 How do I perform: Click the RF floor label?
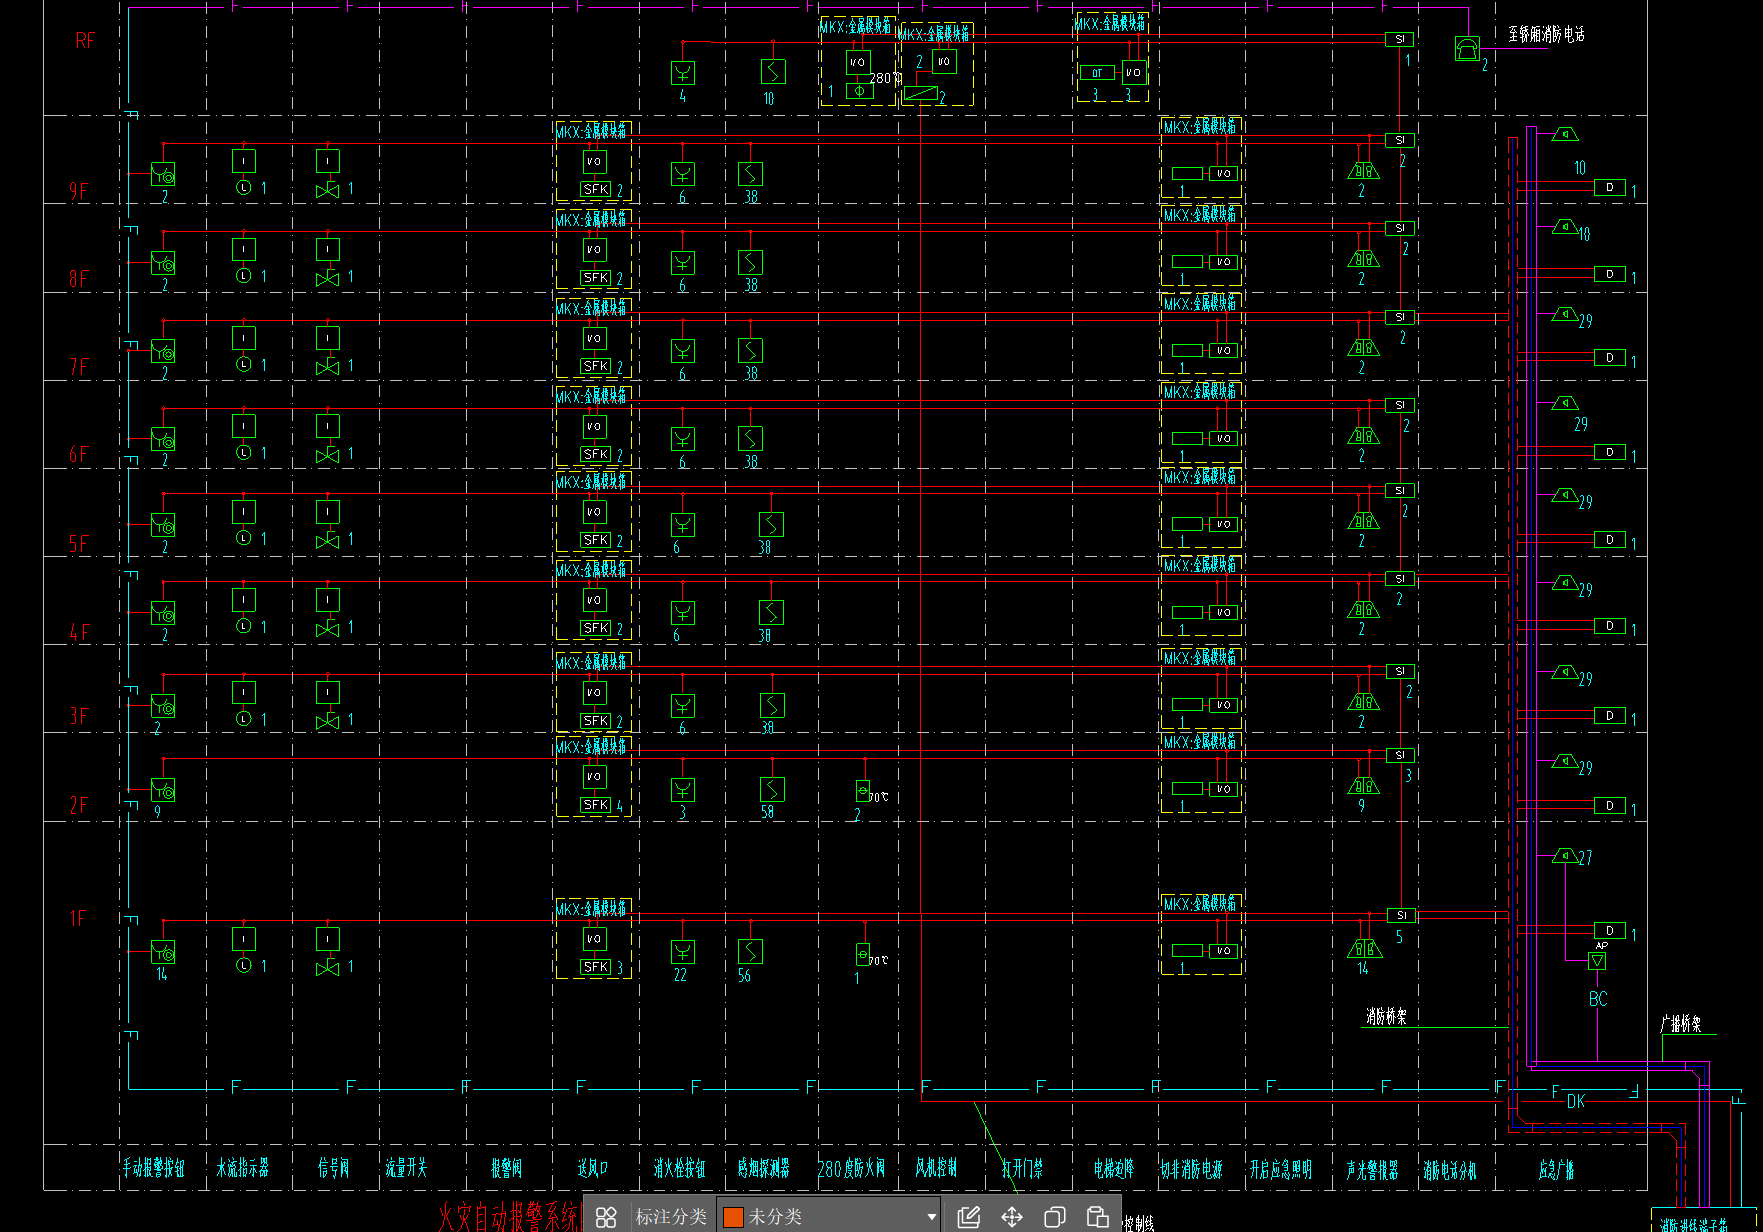[x=86, y=40]
